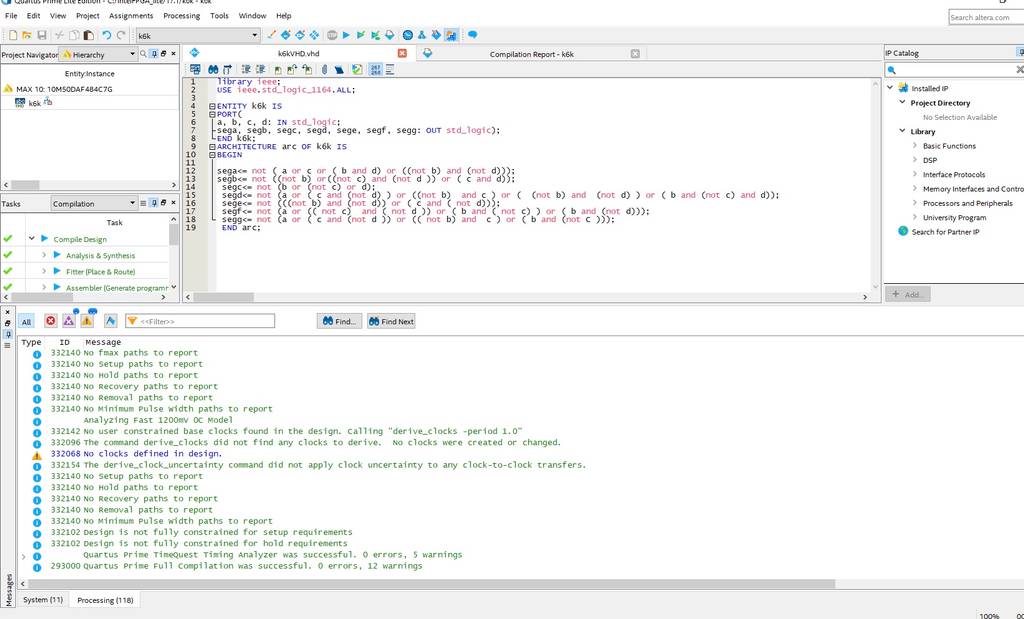Click the Find... button in Messages

(340, 321)
